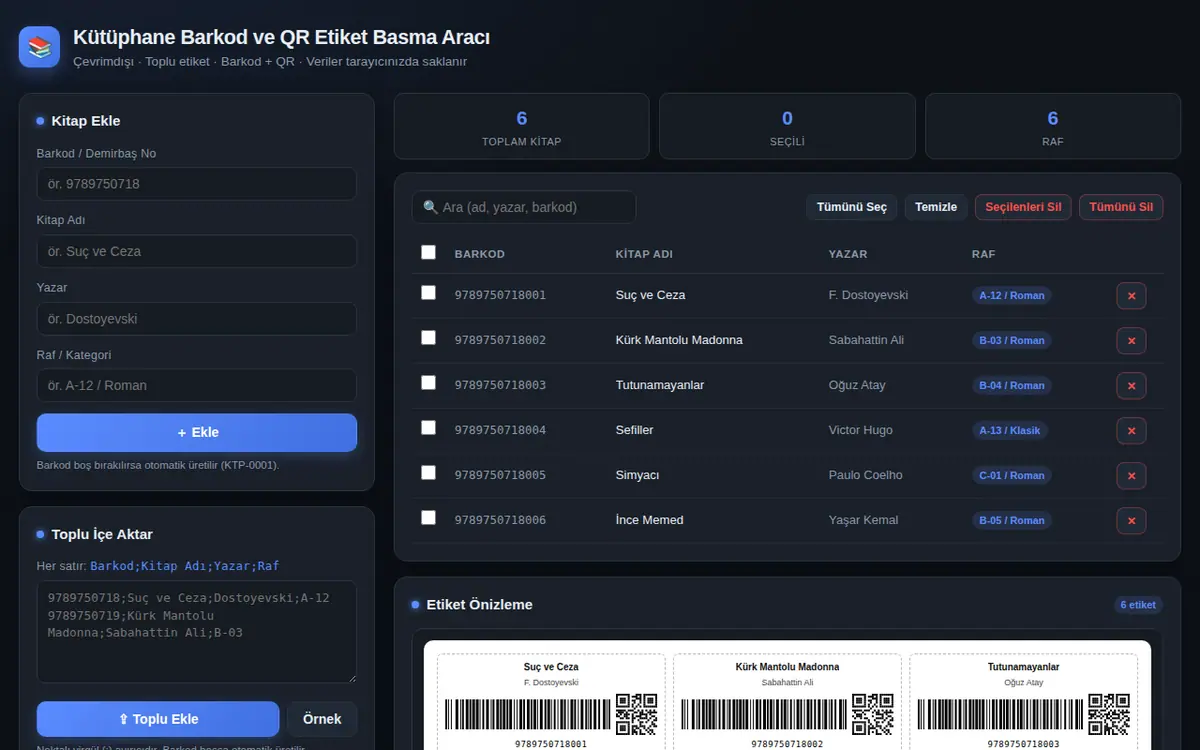
Task: Click the Toplu Ekle button
Action: tap(158, 719)
